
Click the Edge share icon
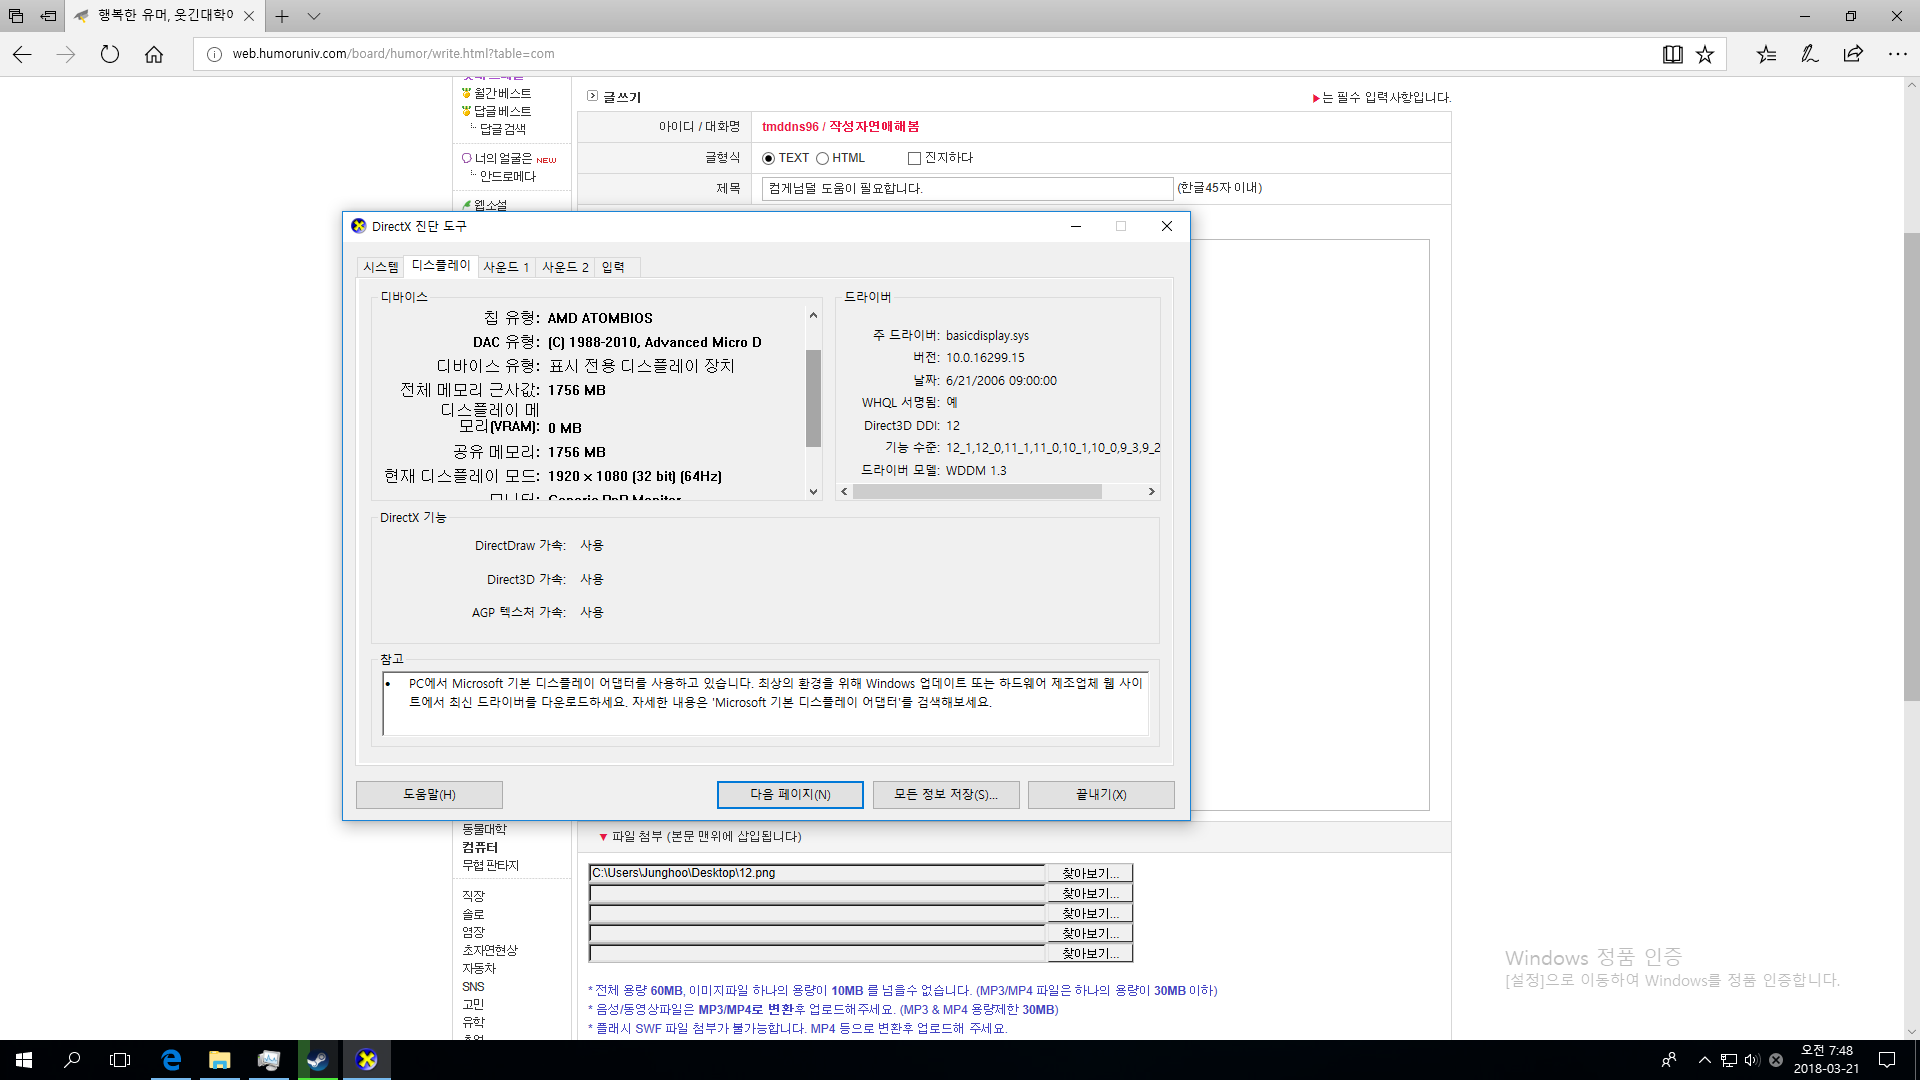[1853, 54]
